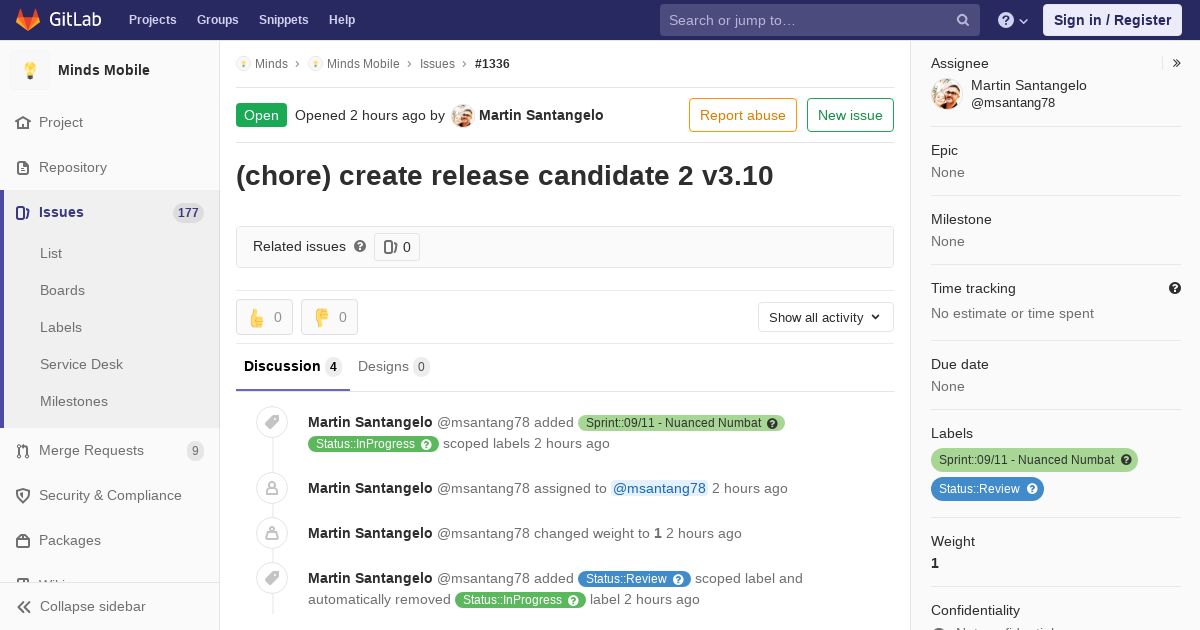The image size is (1200, 630).
Task: Click the Security & Compliance shield icon
Action: pyautogui.click(x=23, y=496)
